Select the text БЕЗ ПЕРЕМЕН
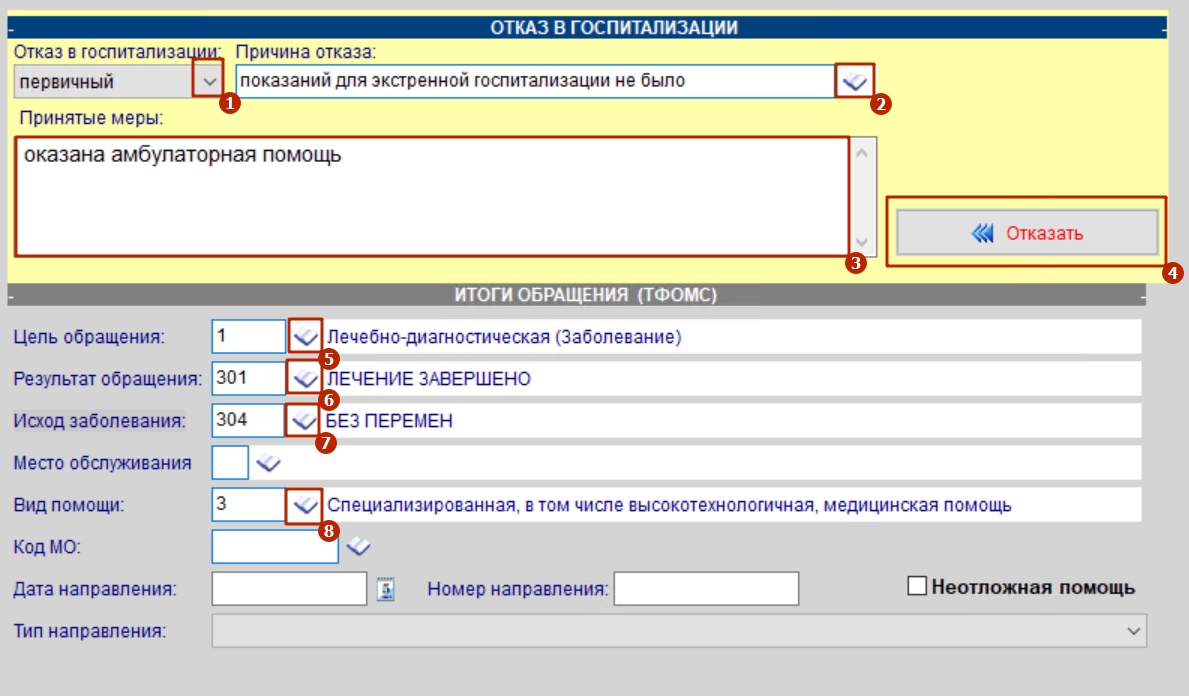This screenshot has width=1189, height=696. point(389,421)
